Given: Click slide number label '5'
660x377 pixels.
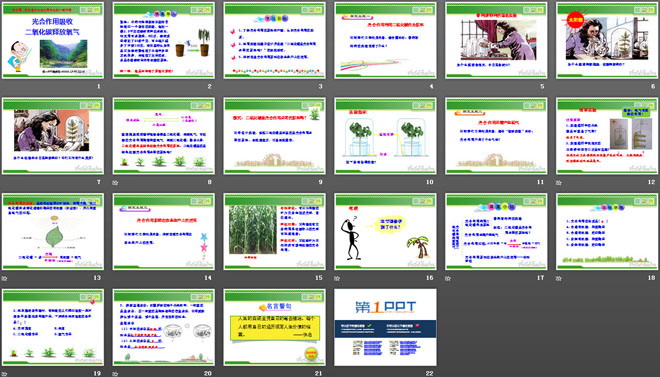Looking at the screenshot, I should 542,86.
